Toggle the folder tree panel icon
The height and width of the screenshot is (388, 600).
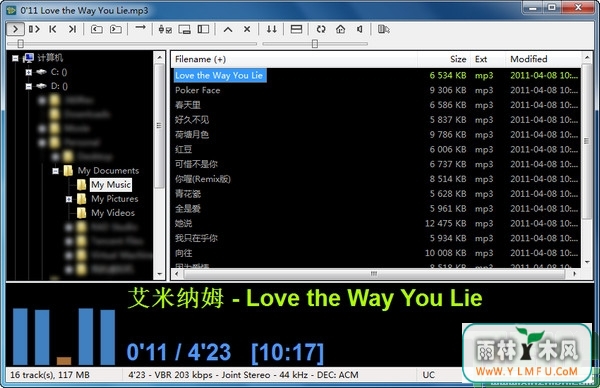click(x=203, y=29)
